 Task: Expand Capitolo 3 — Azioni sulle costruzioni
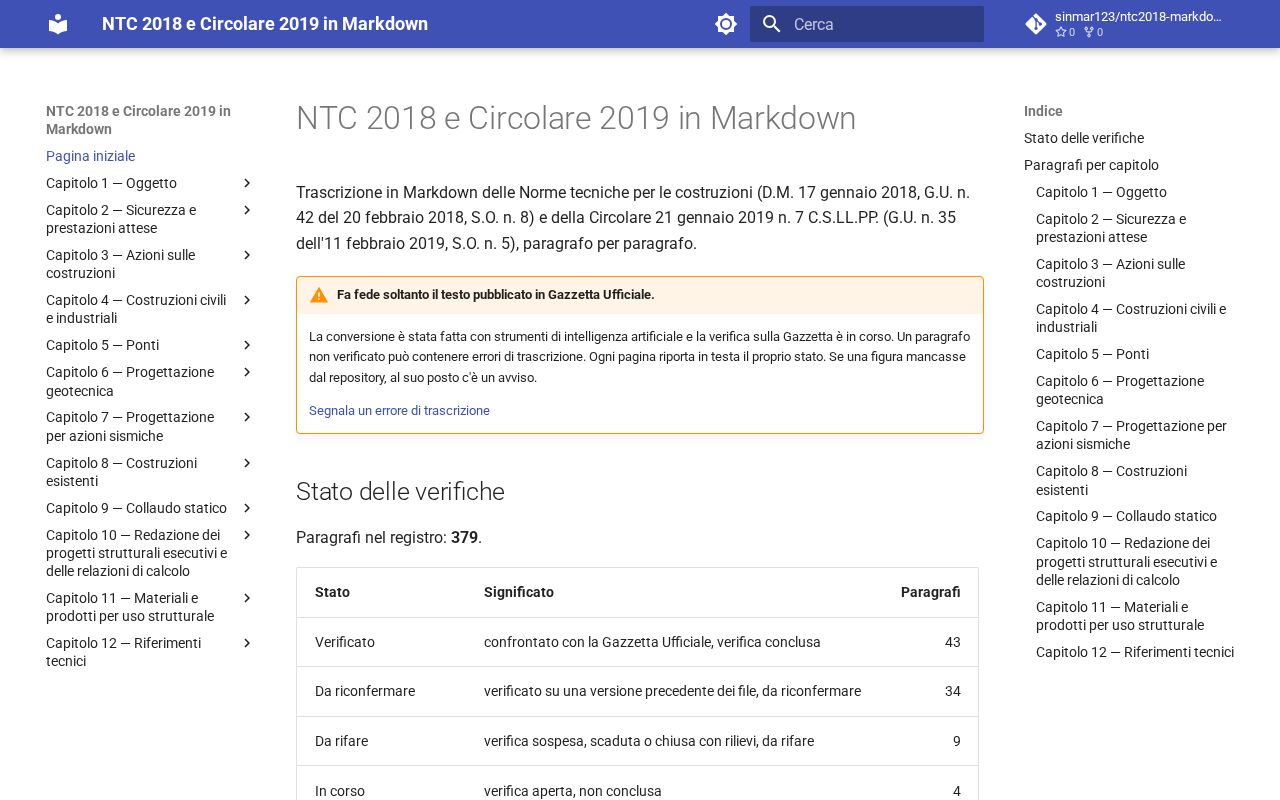[247, 255]
